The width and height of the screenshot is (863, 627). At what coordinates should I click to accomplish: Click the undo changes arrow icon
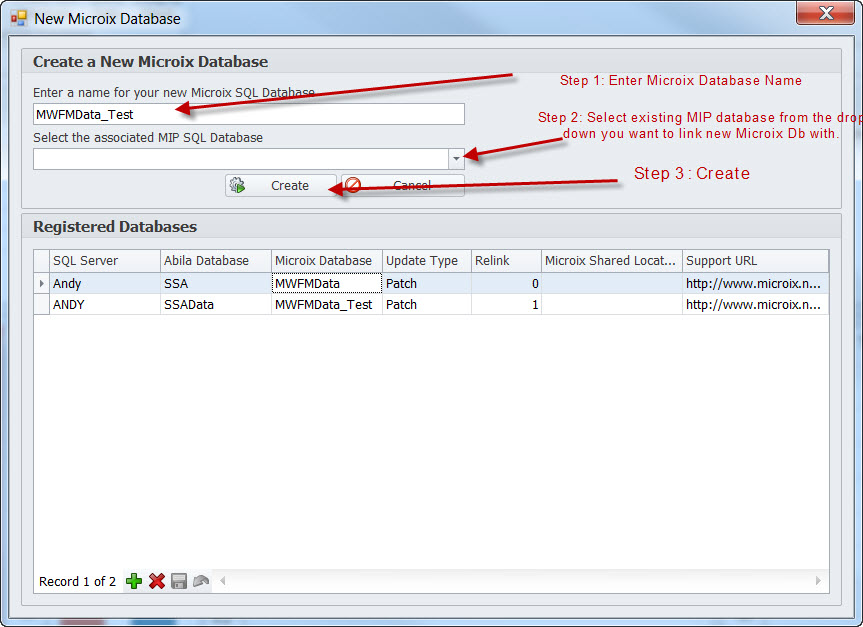point(201,581)
